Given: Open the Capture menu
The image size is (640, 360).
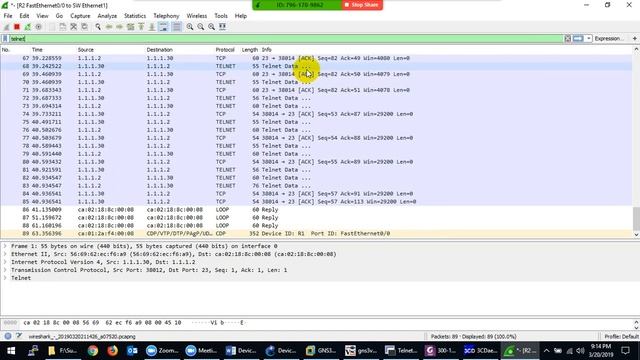Looking at the screenshot, I should (80, 16).
